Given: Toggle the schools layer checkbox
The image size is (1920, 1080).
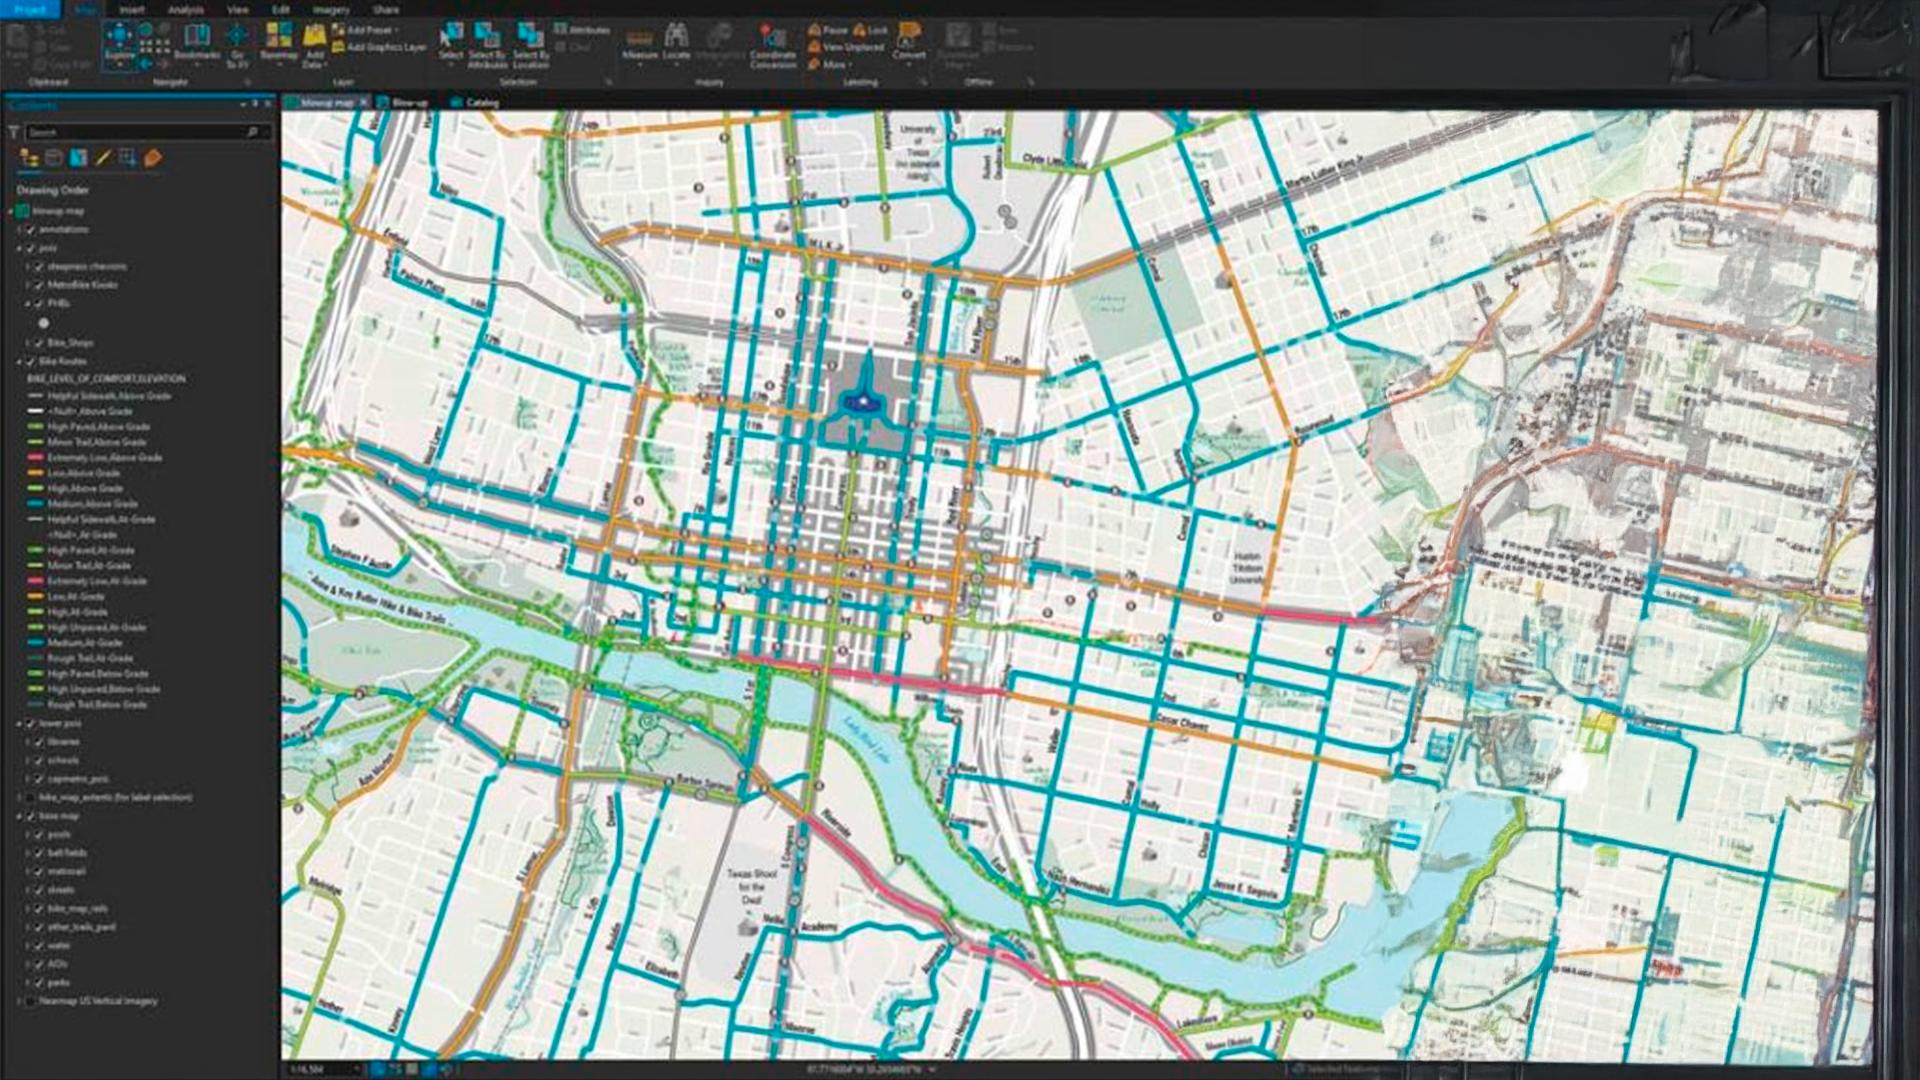Looking at the screenshot, I should point(39,760).
